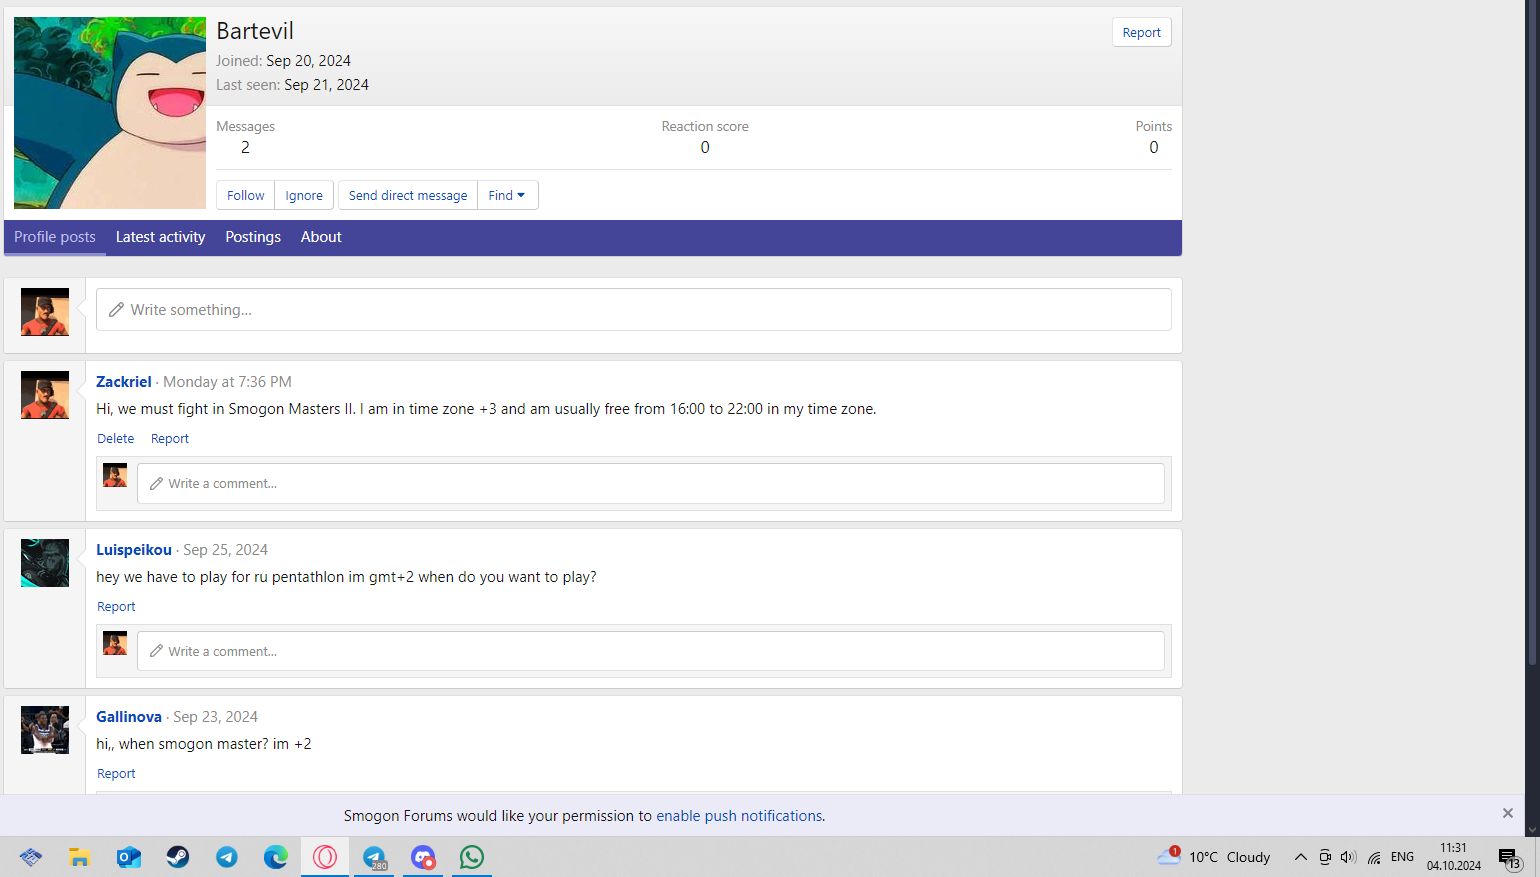Click the Reaction score value 0
Screen dimensions: 1540x877
[705, 147]
